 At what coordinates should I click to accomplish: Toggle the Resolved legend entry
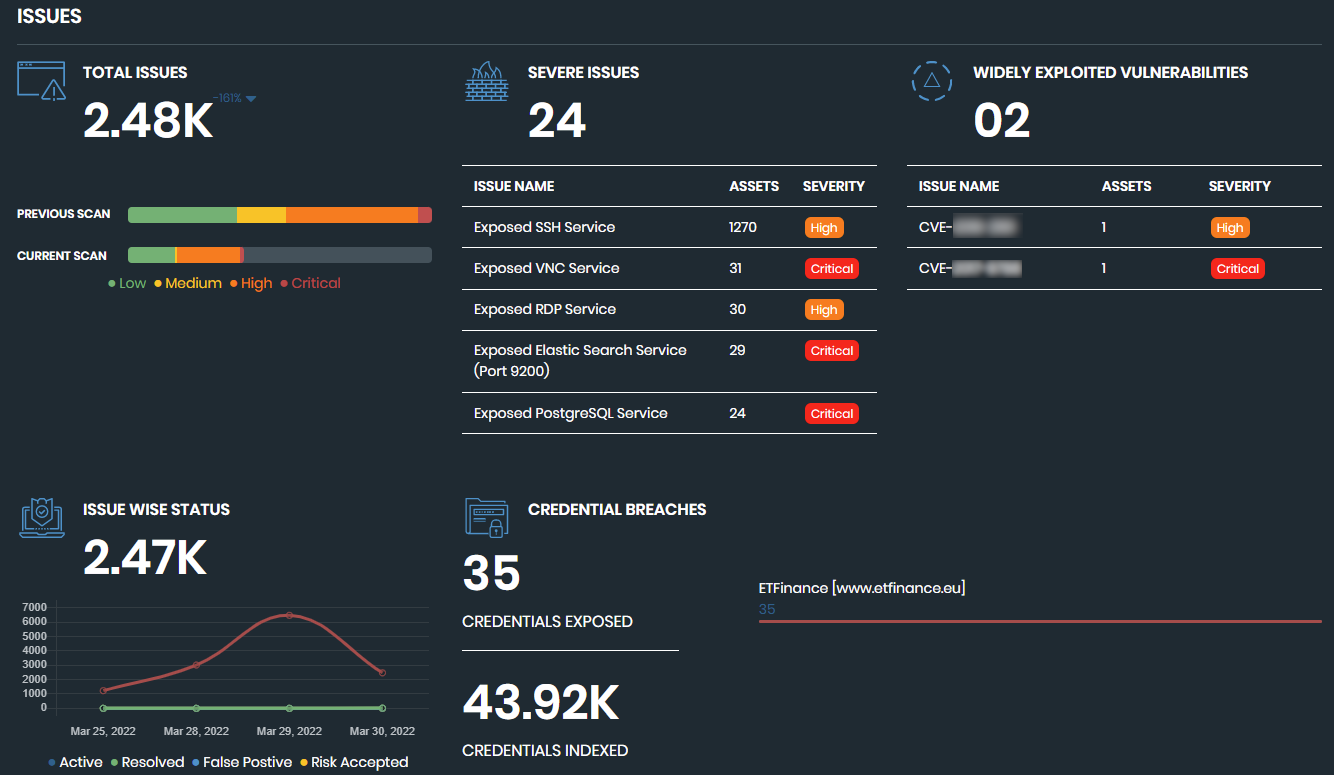(x=148, y=762)
